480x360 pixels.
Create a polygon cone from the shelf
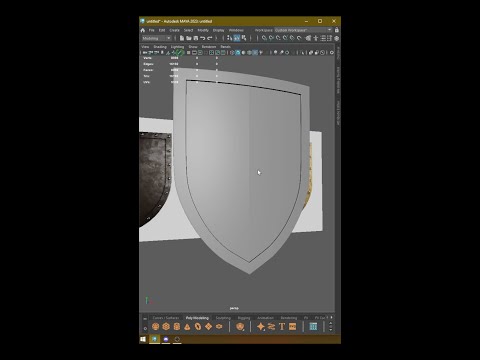click(187, 327)
